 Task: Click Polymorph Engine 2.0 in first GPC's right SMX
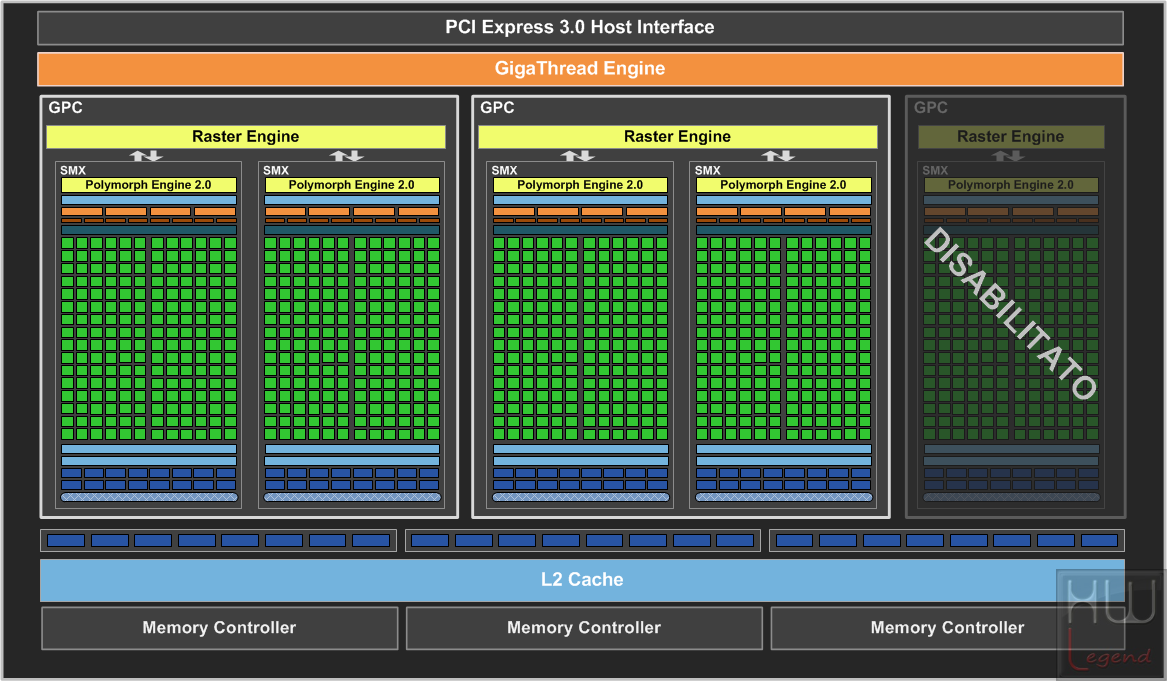pos(352,185)
